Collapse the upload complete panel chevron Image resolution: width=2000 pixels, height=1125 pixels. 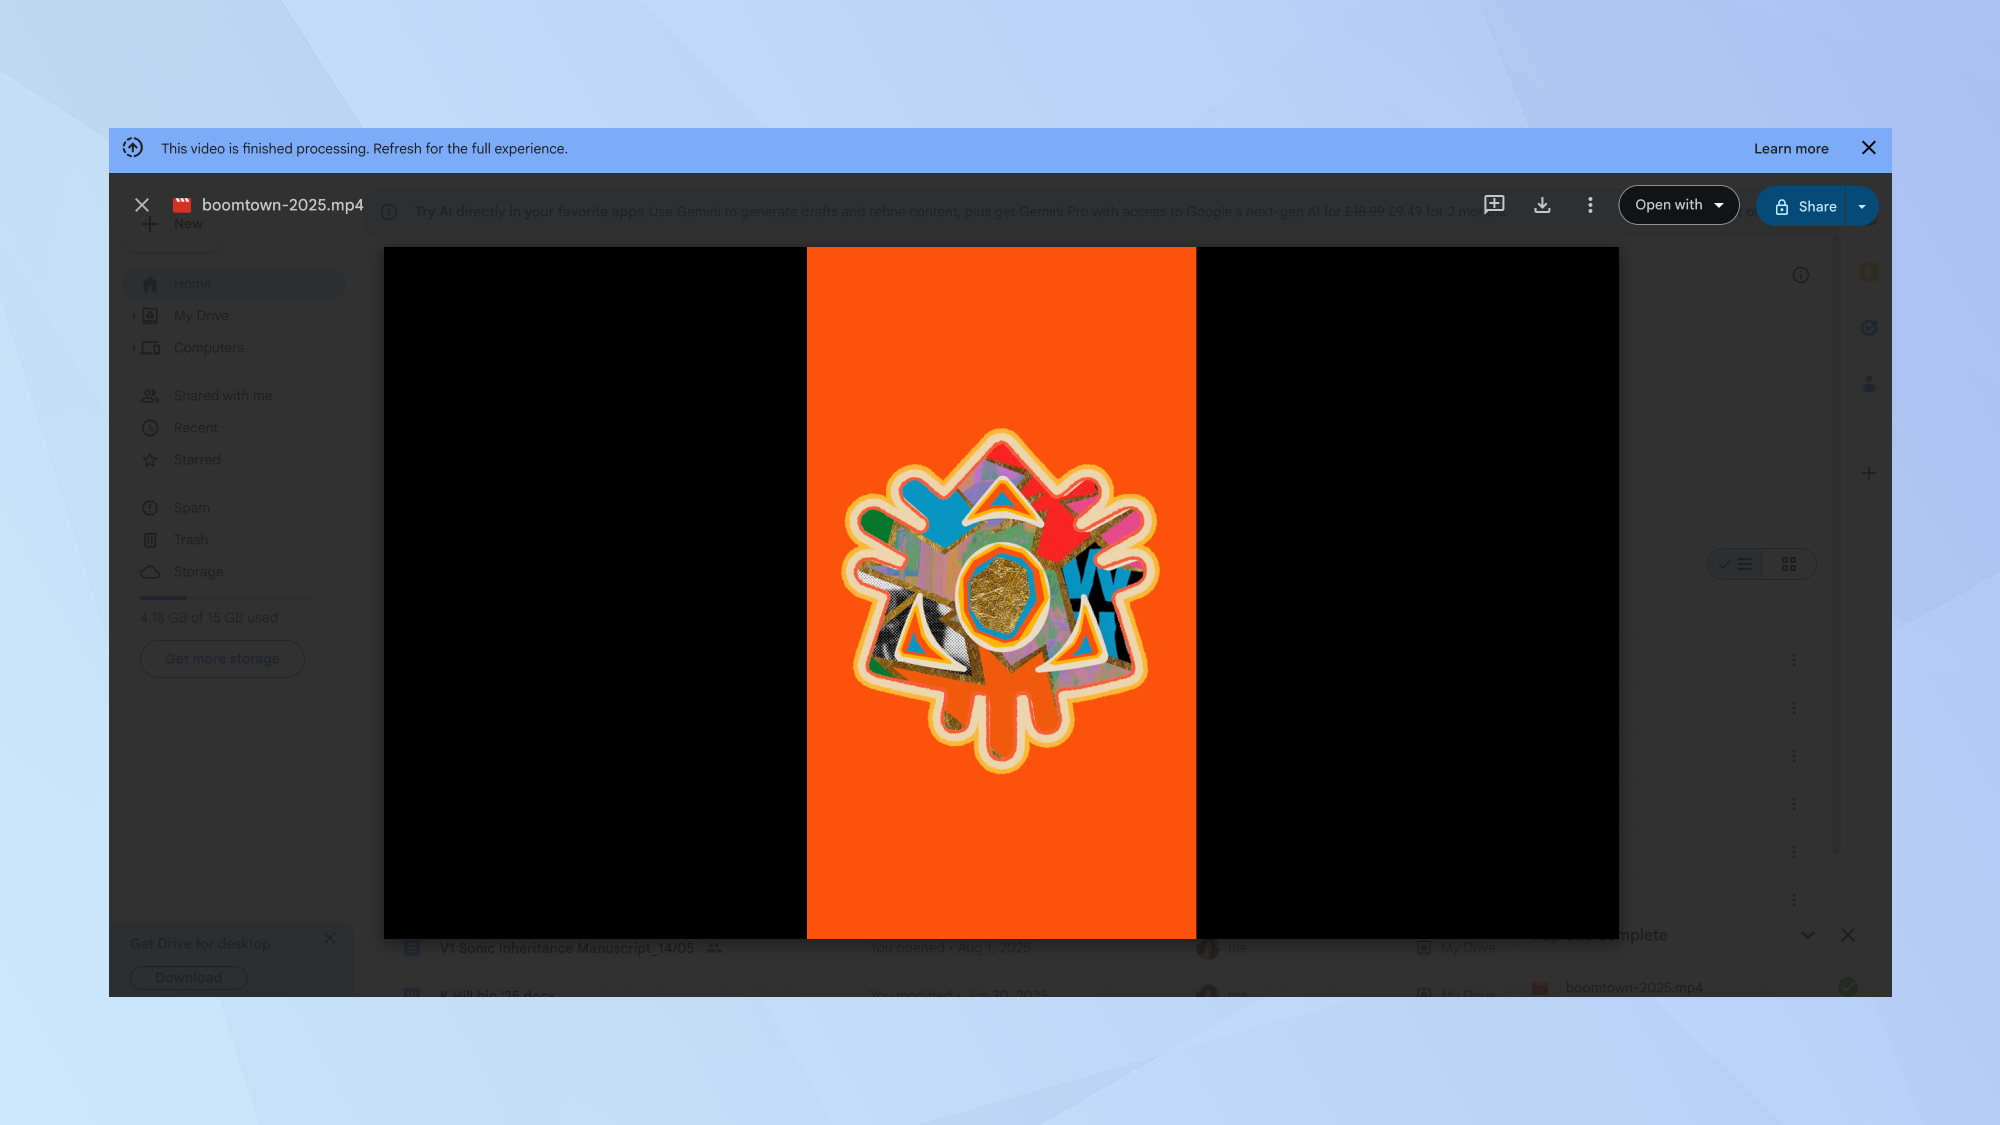(x=1808, y=935)
